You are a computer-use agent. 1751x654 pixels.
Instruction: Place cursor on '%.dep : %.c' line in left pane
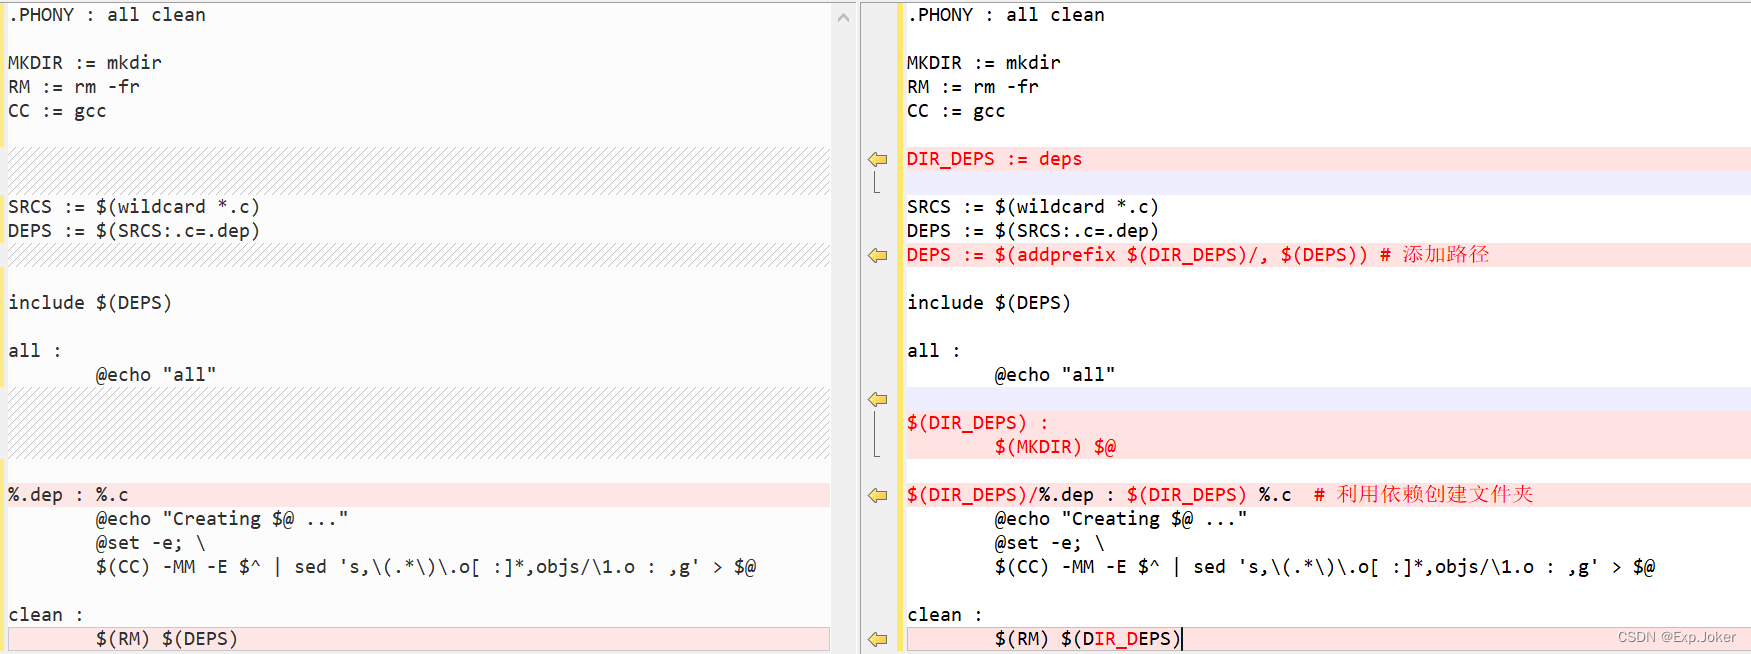pos(68,495)
